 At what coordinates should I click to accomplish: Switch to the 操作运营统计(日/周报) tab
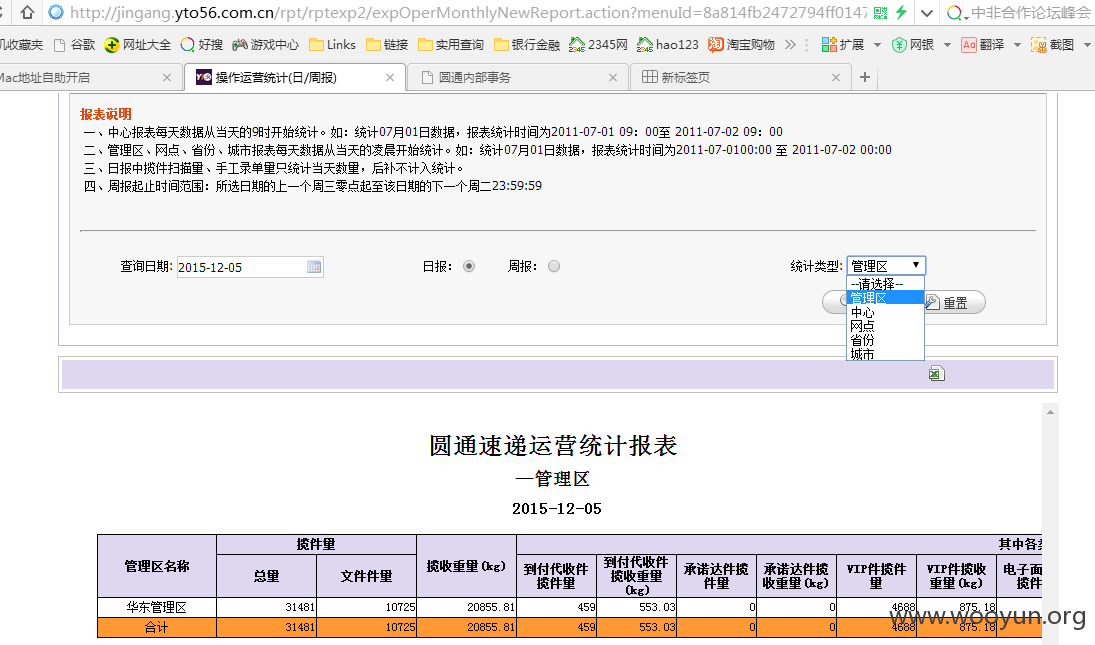294,77
